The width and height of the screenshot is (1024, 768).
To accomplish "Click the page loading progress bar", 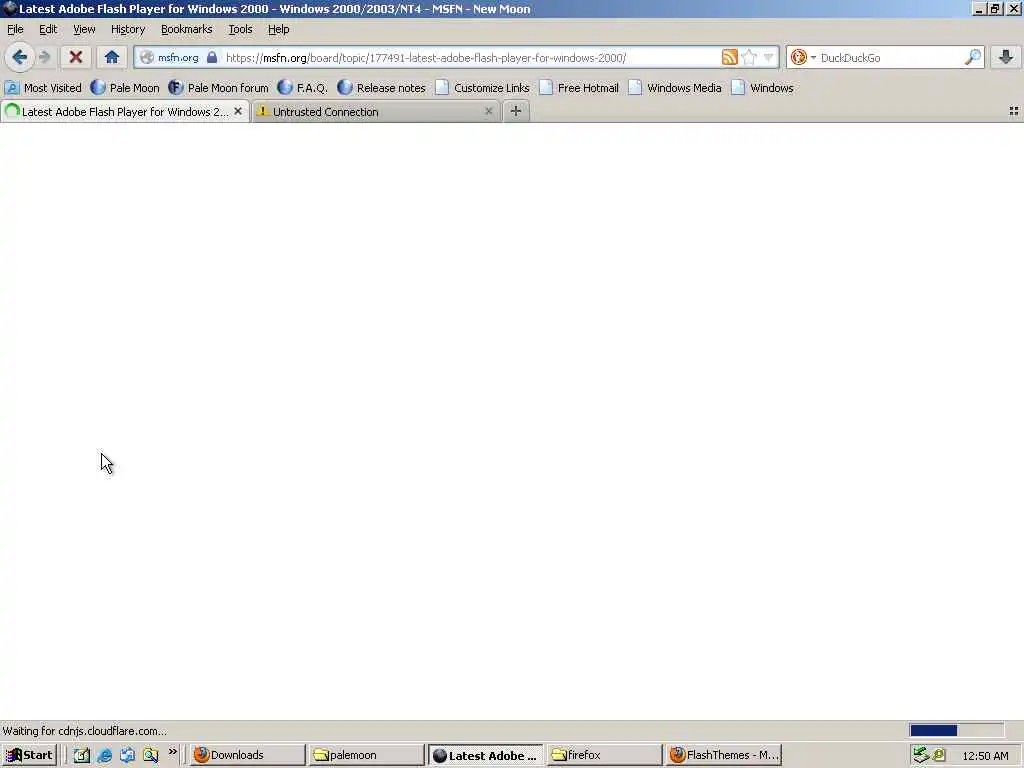I will pyautogui.click(x=956, y=730).
